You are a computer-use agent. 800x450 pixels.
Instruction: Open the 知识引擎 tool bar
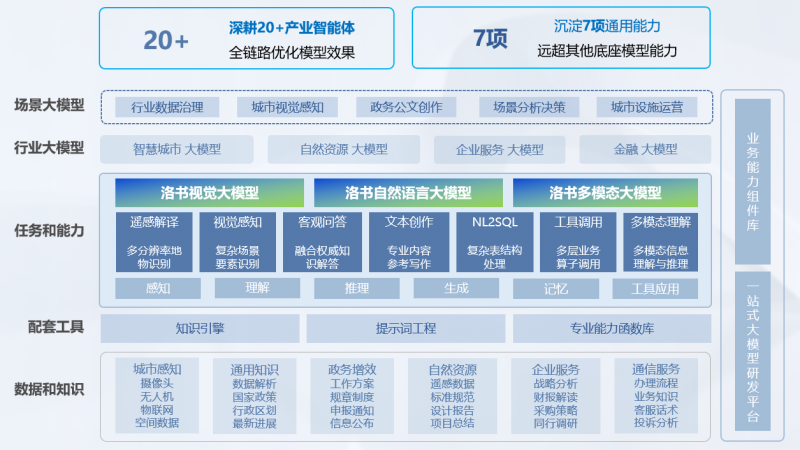coord(200,328)
